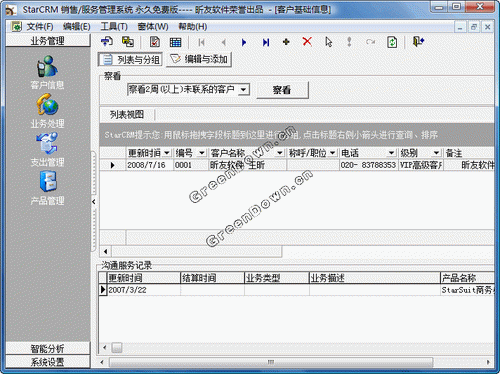Open the 工具(T) menu
The height and width of the screenshot is (374, 500).
114,27
